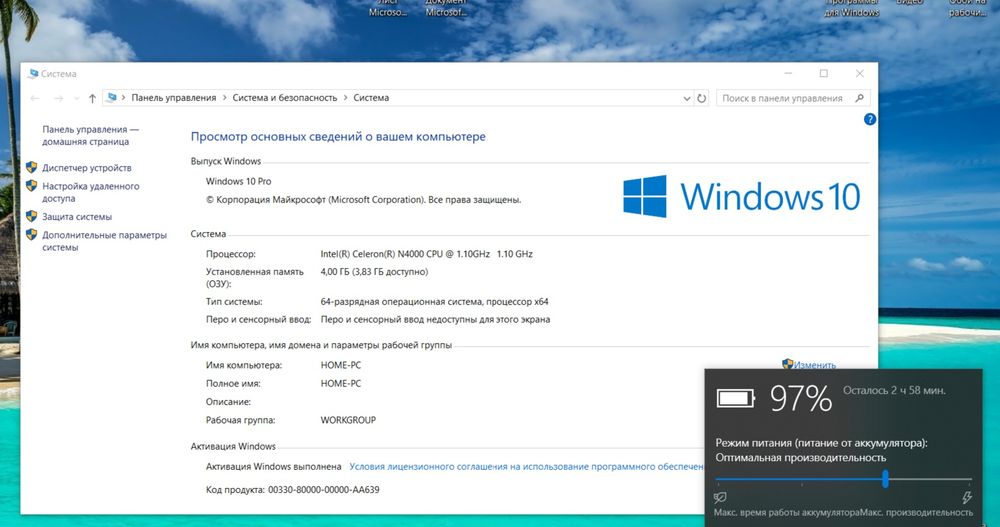Click the Осталось 2 ч 58 мин. text
Viewport: 1000px width, 527px height.
[894, 390]
